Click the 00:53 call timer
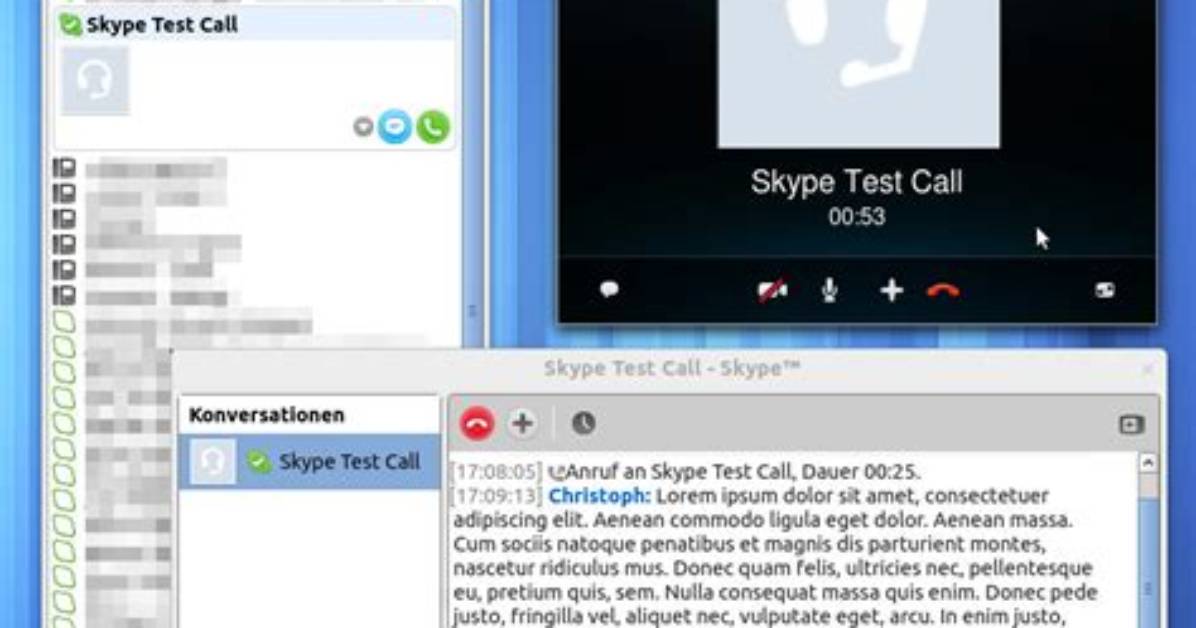 [x=857, y=217]
